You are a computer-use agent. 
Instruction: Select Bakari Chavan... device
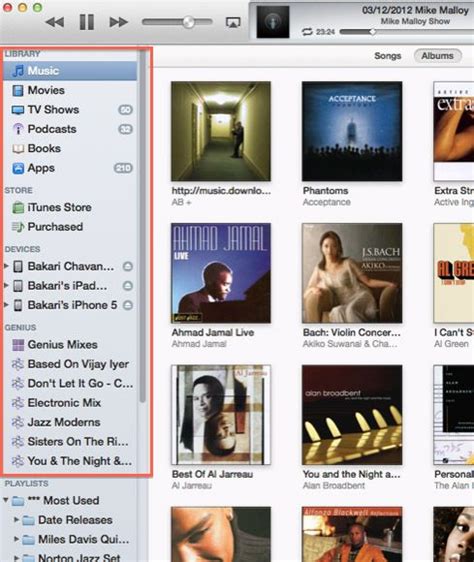pos(71,266)
